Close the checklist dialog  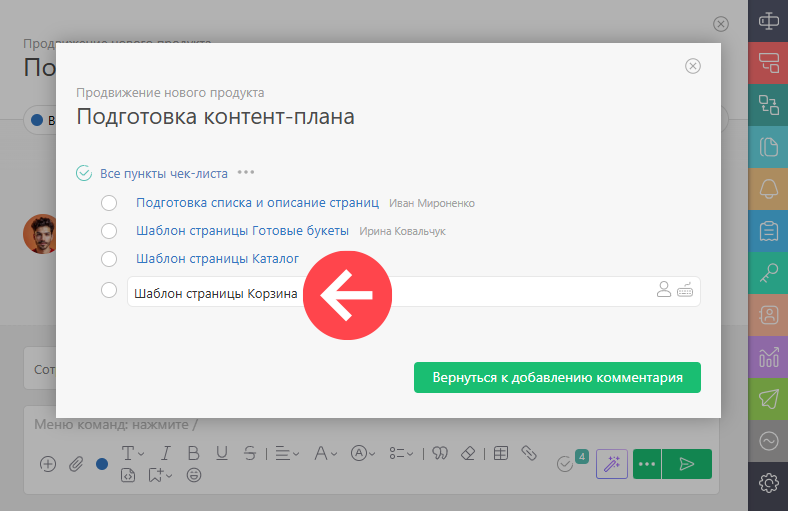tap(693, 66)
